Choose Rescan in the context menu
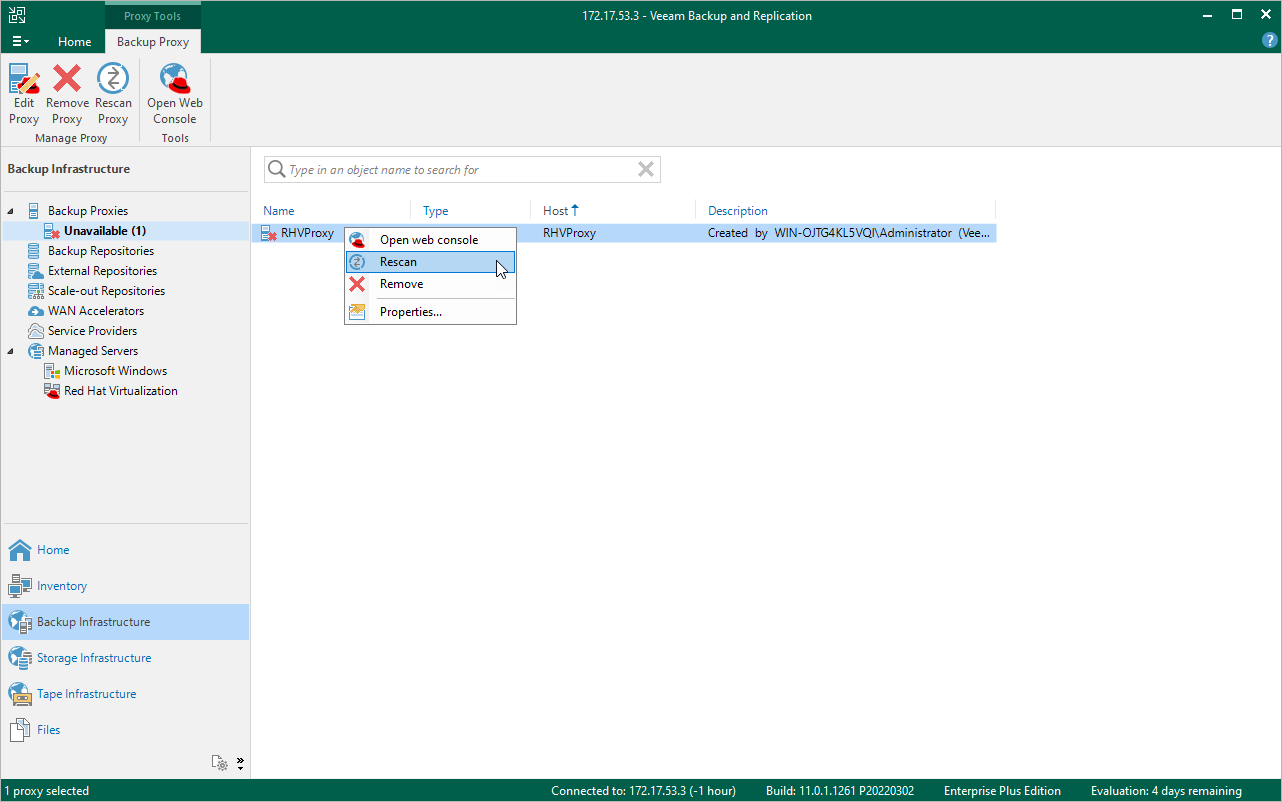The height and width of the screenshot is (802, 1282). point(430,262)
